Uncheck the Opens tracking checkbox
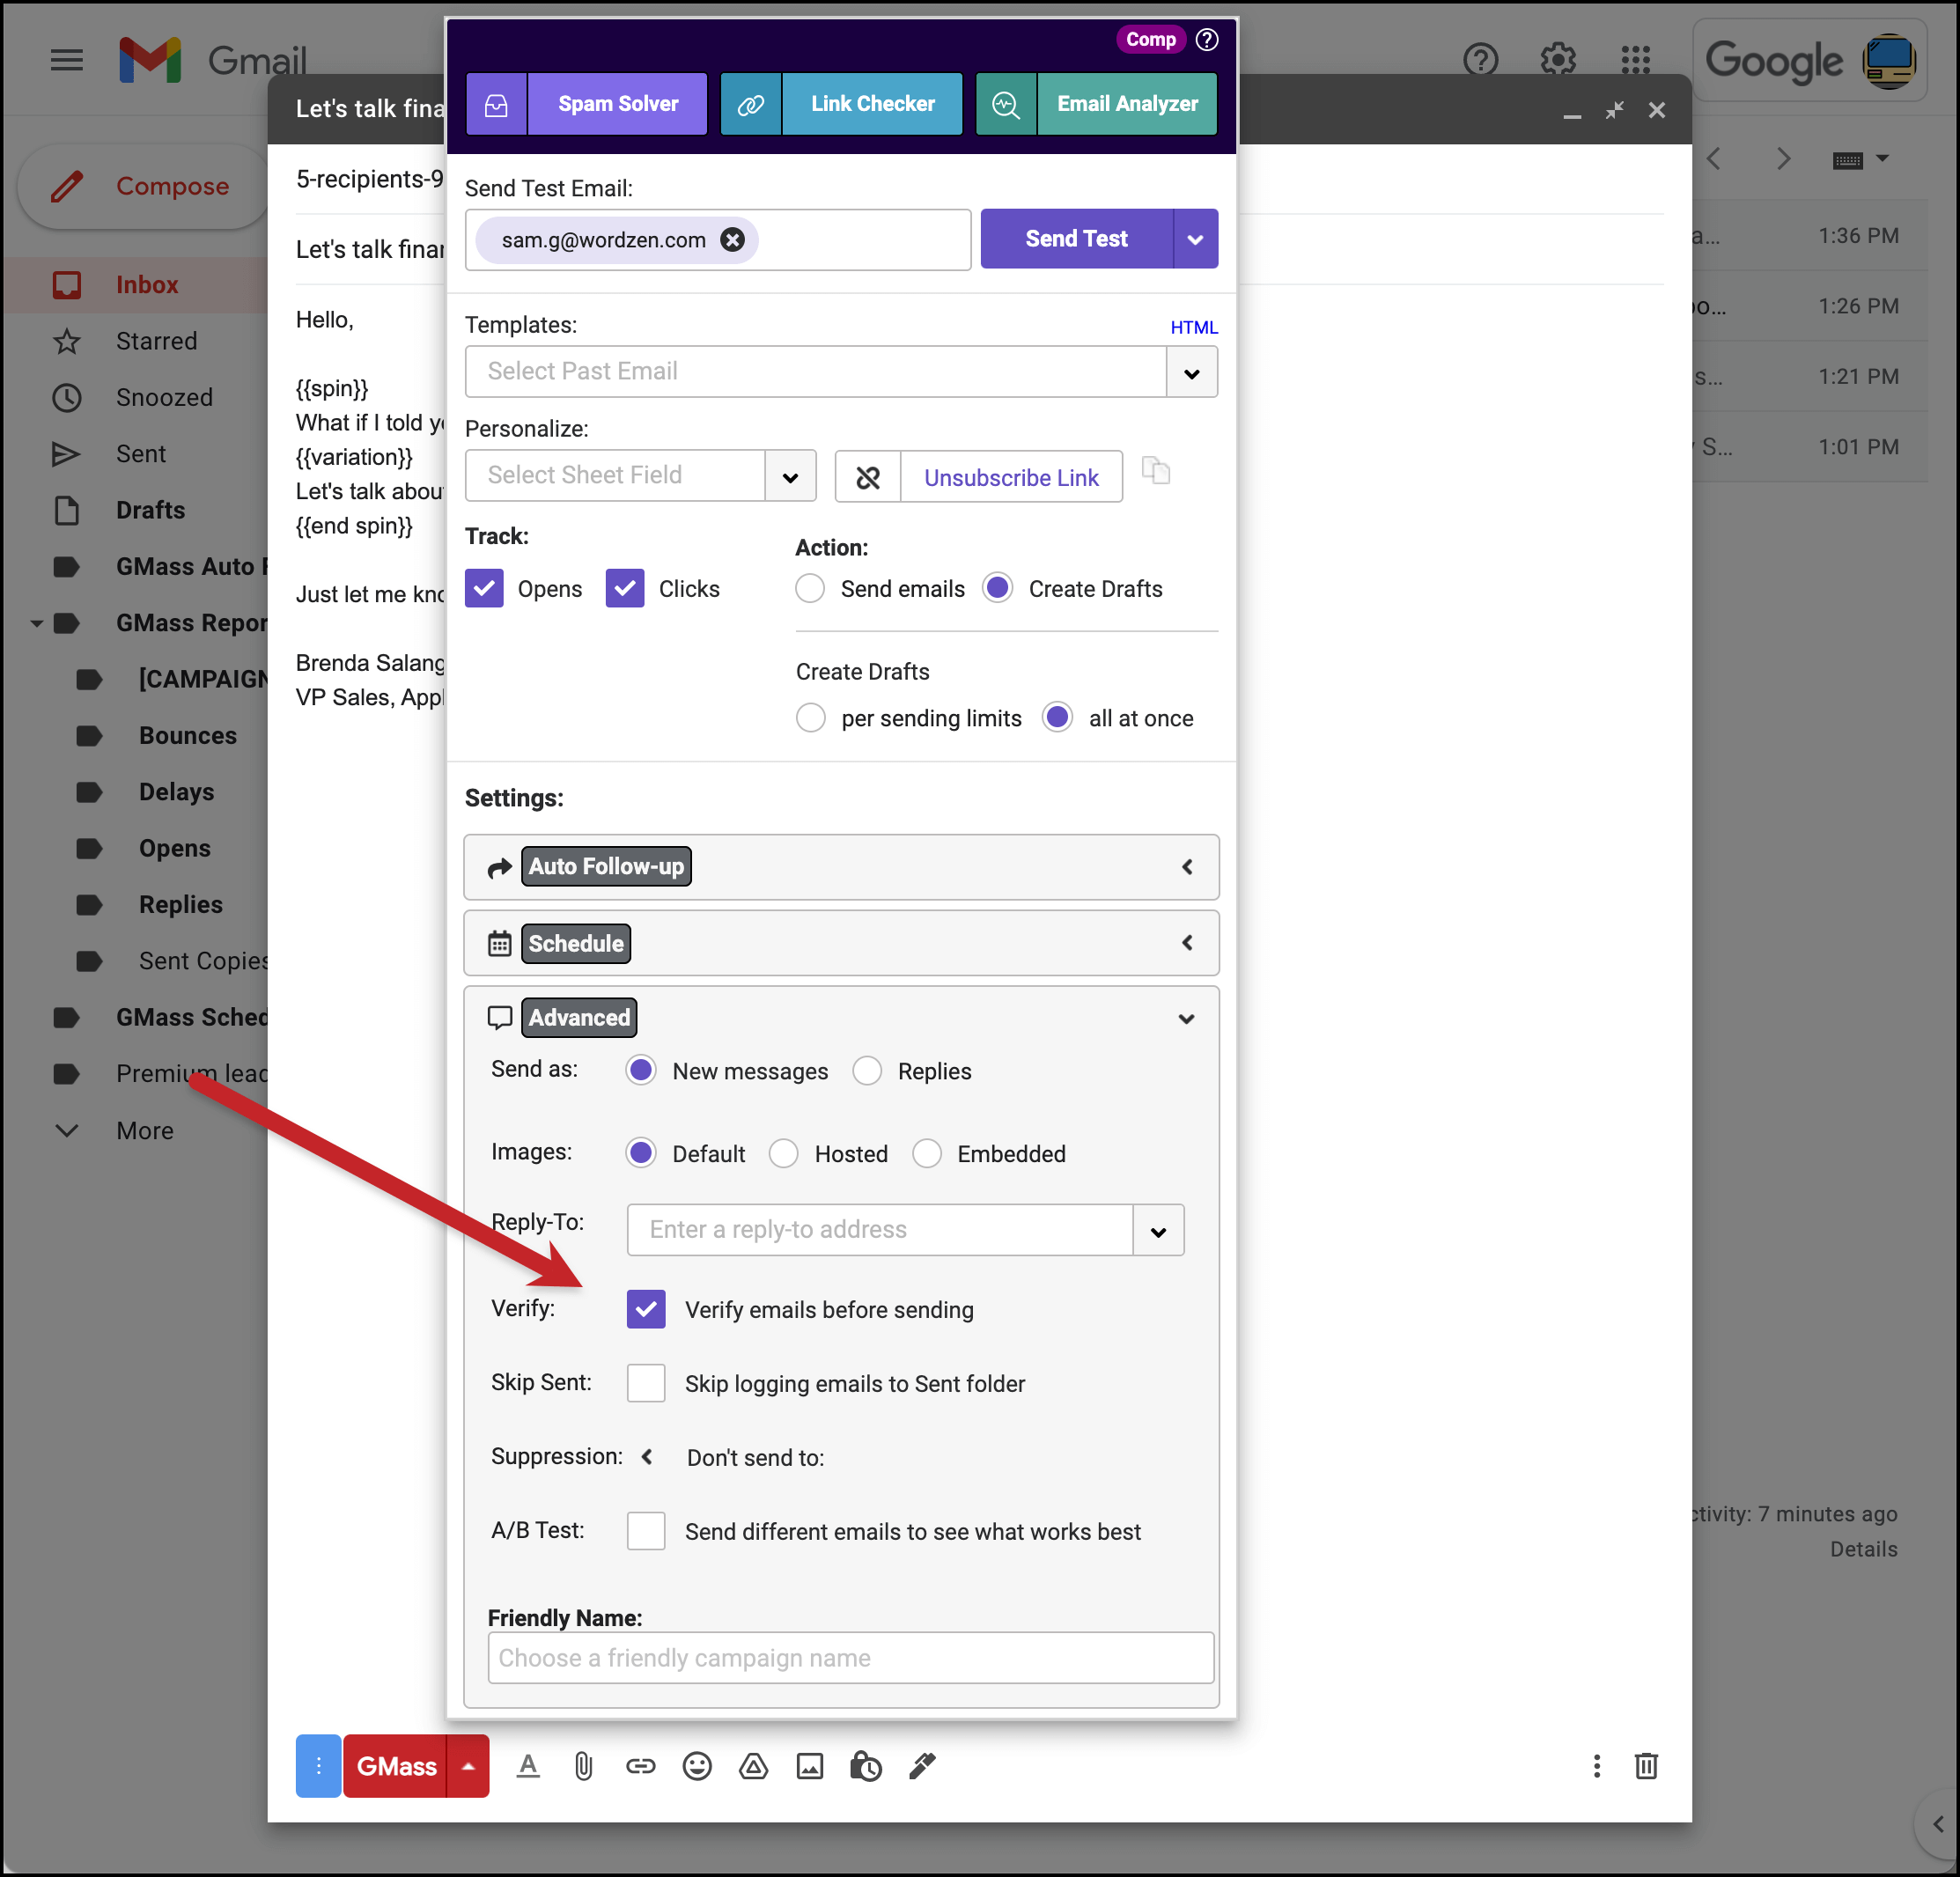The height and width of the screenshot is (1877, 1960). coord(484,589)
